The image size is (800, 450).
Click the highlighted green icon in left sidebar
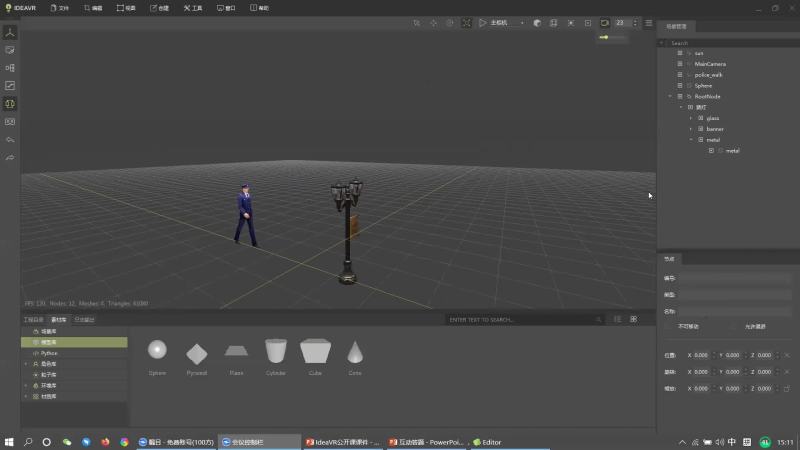point(10,104)
